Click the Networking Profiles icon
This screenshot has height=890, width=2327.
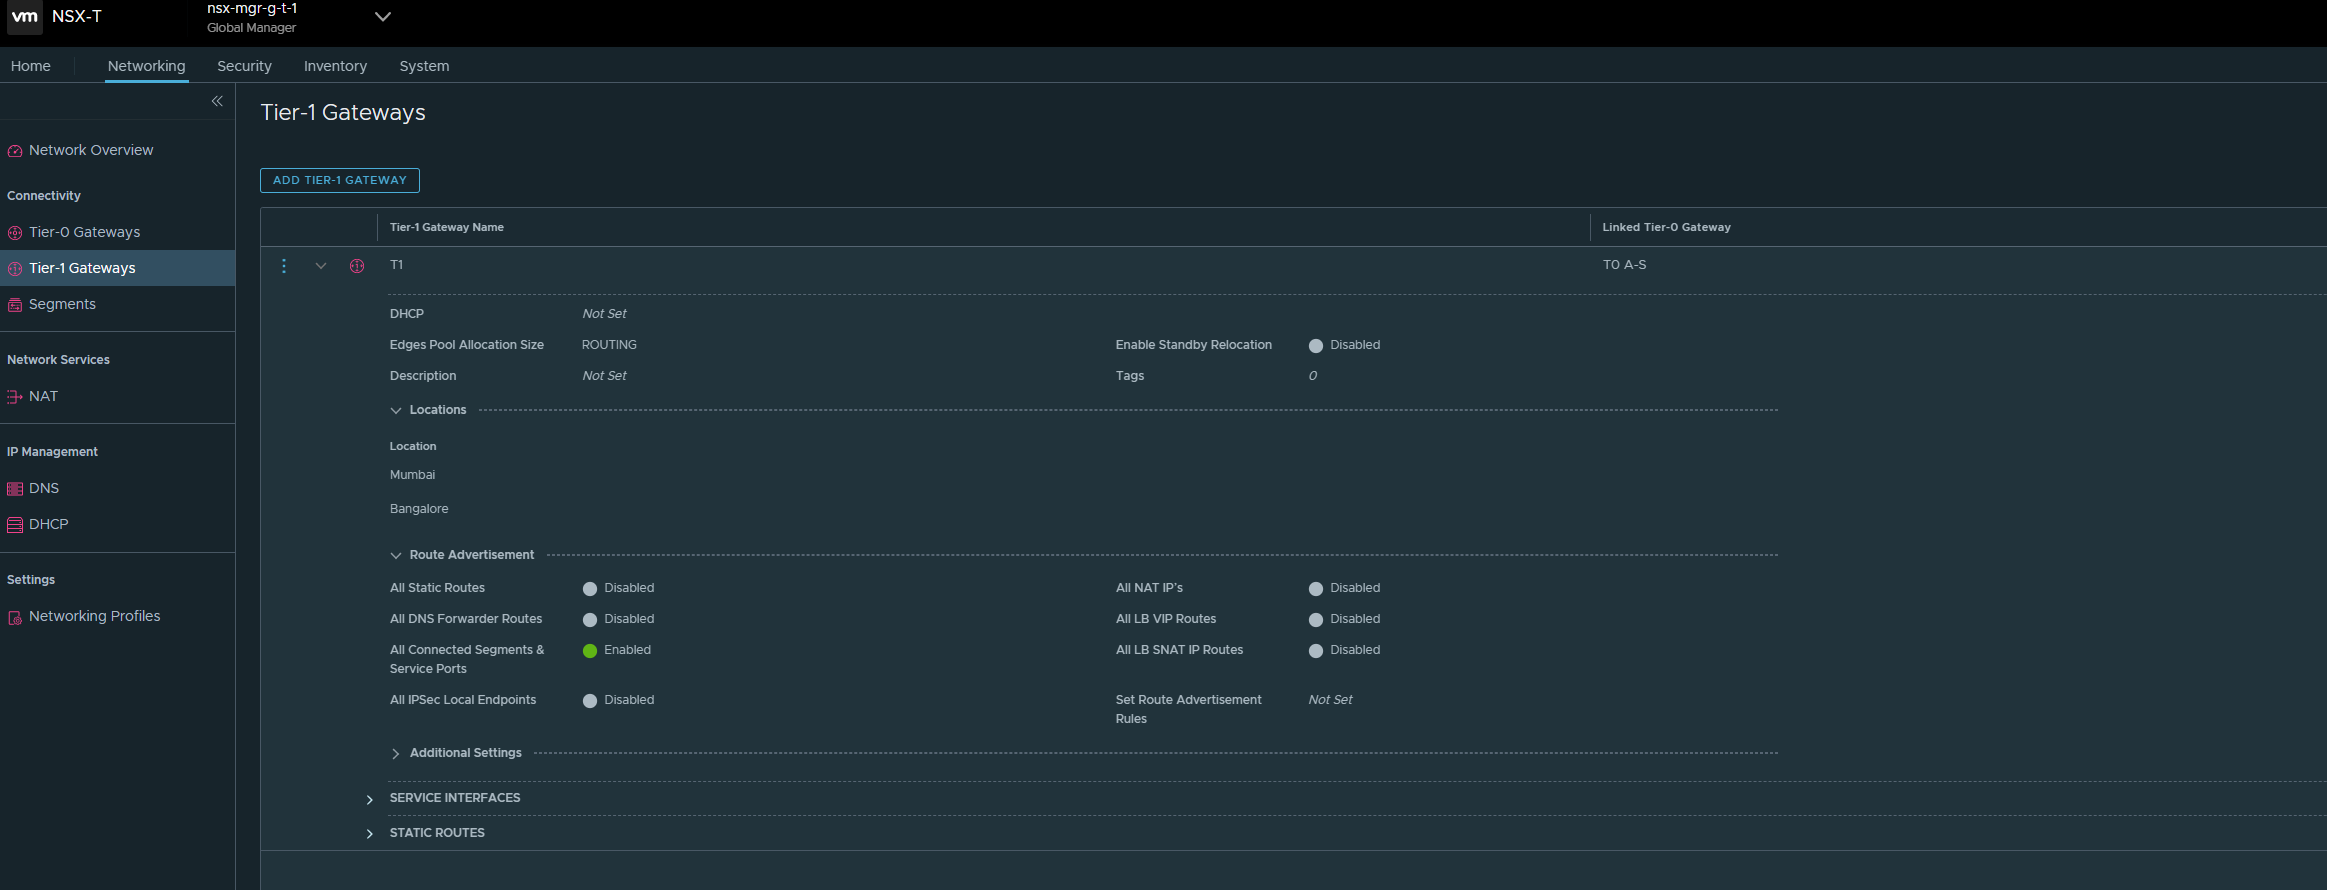coord(15,617)
